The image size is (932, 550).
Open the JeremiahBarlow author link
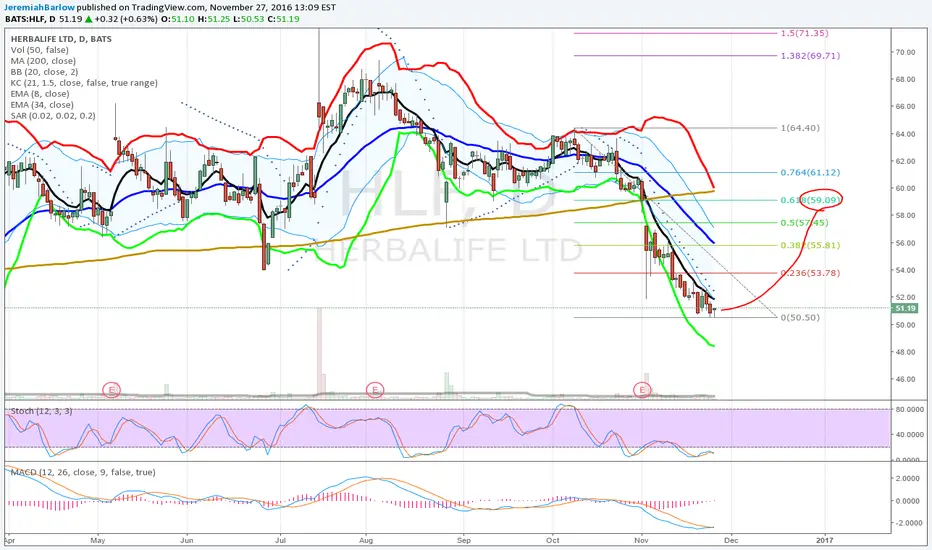point(37,8)
